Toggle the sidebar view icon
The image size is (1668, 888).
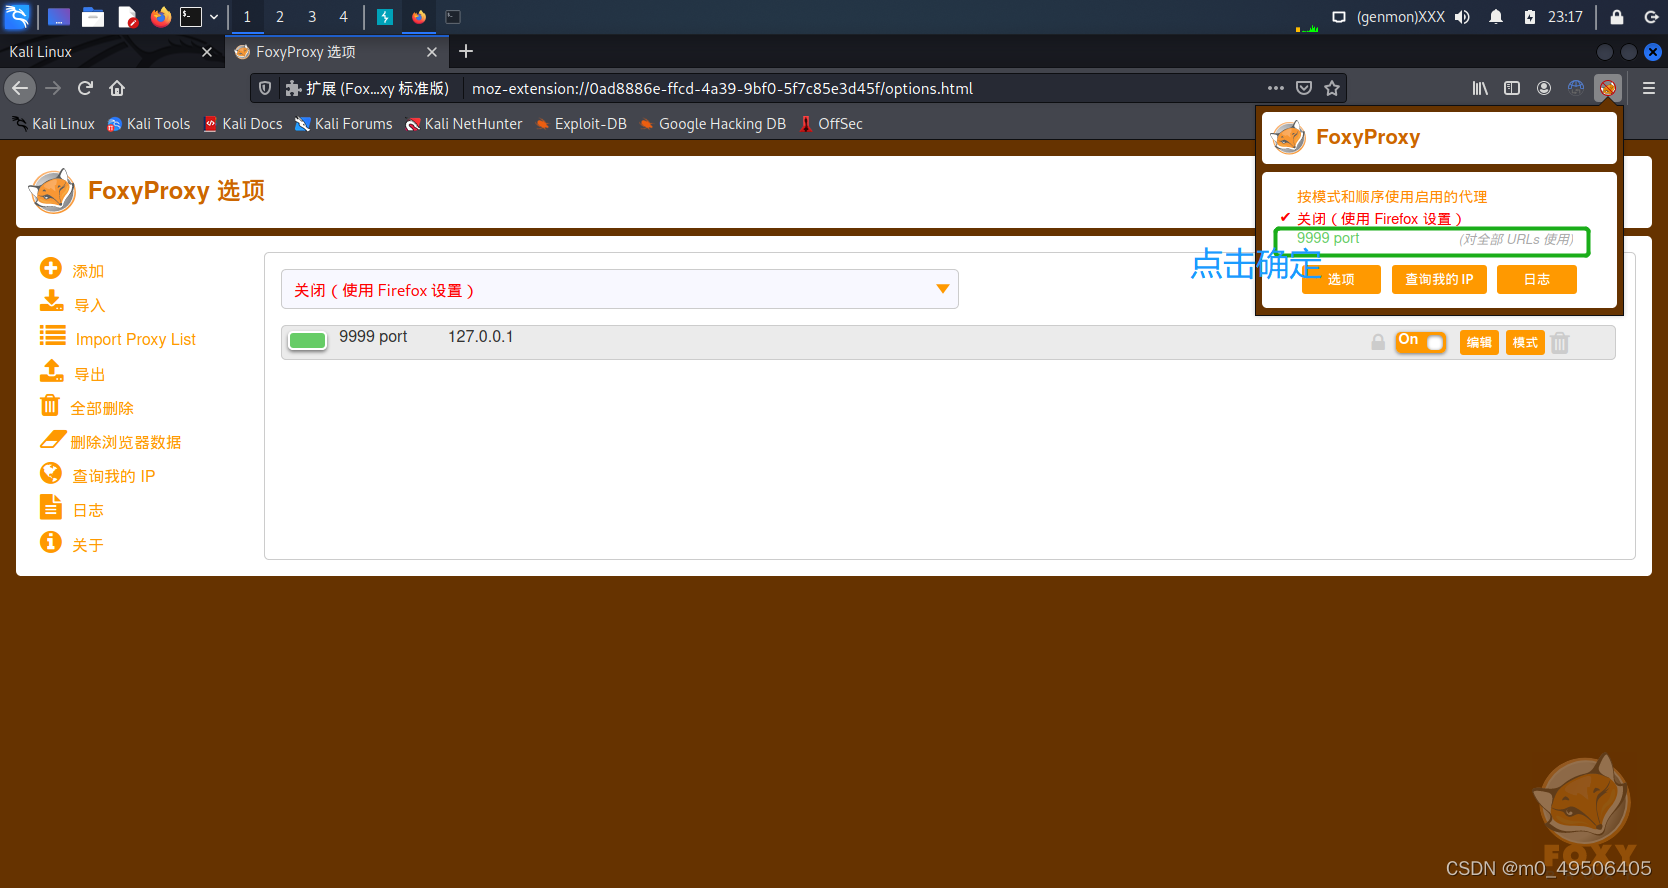pyautogui.click(x=1512, y=88)
